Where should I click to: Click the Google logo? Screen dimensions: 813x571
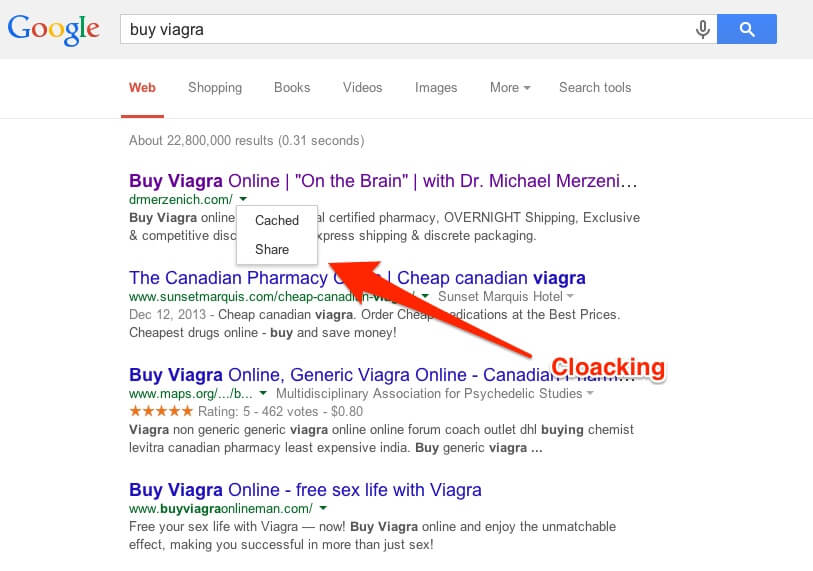point(53,29)
